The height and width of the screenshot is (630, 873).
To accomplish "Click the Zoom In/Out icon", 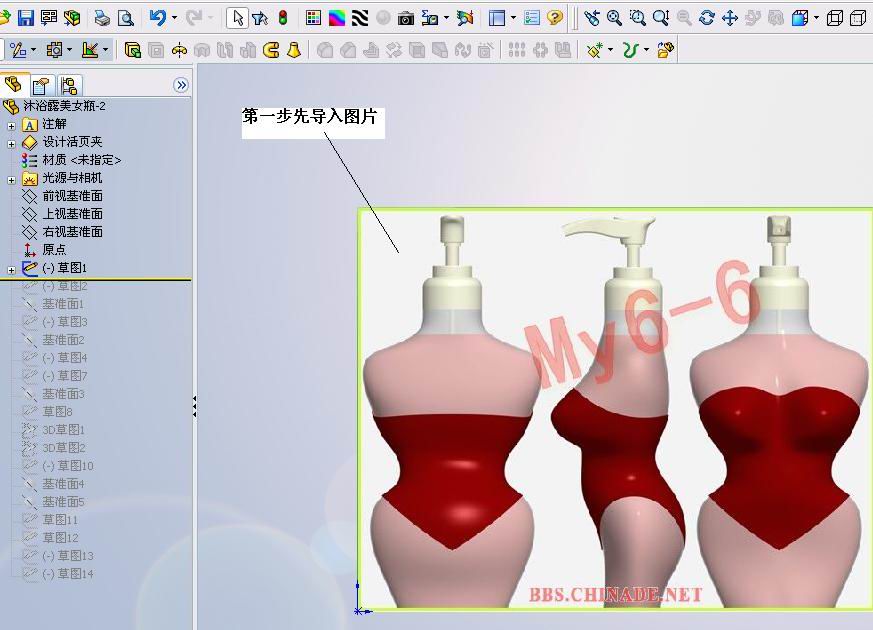I will [661, 18].
